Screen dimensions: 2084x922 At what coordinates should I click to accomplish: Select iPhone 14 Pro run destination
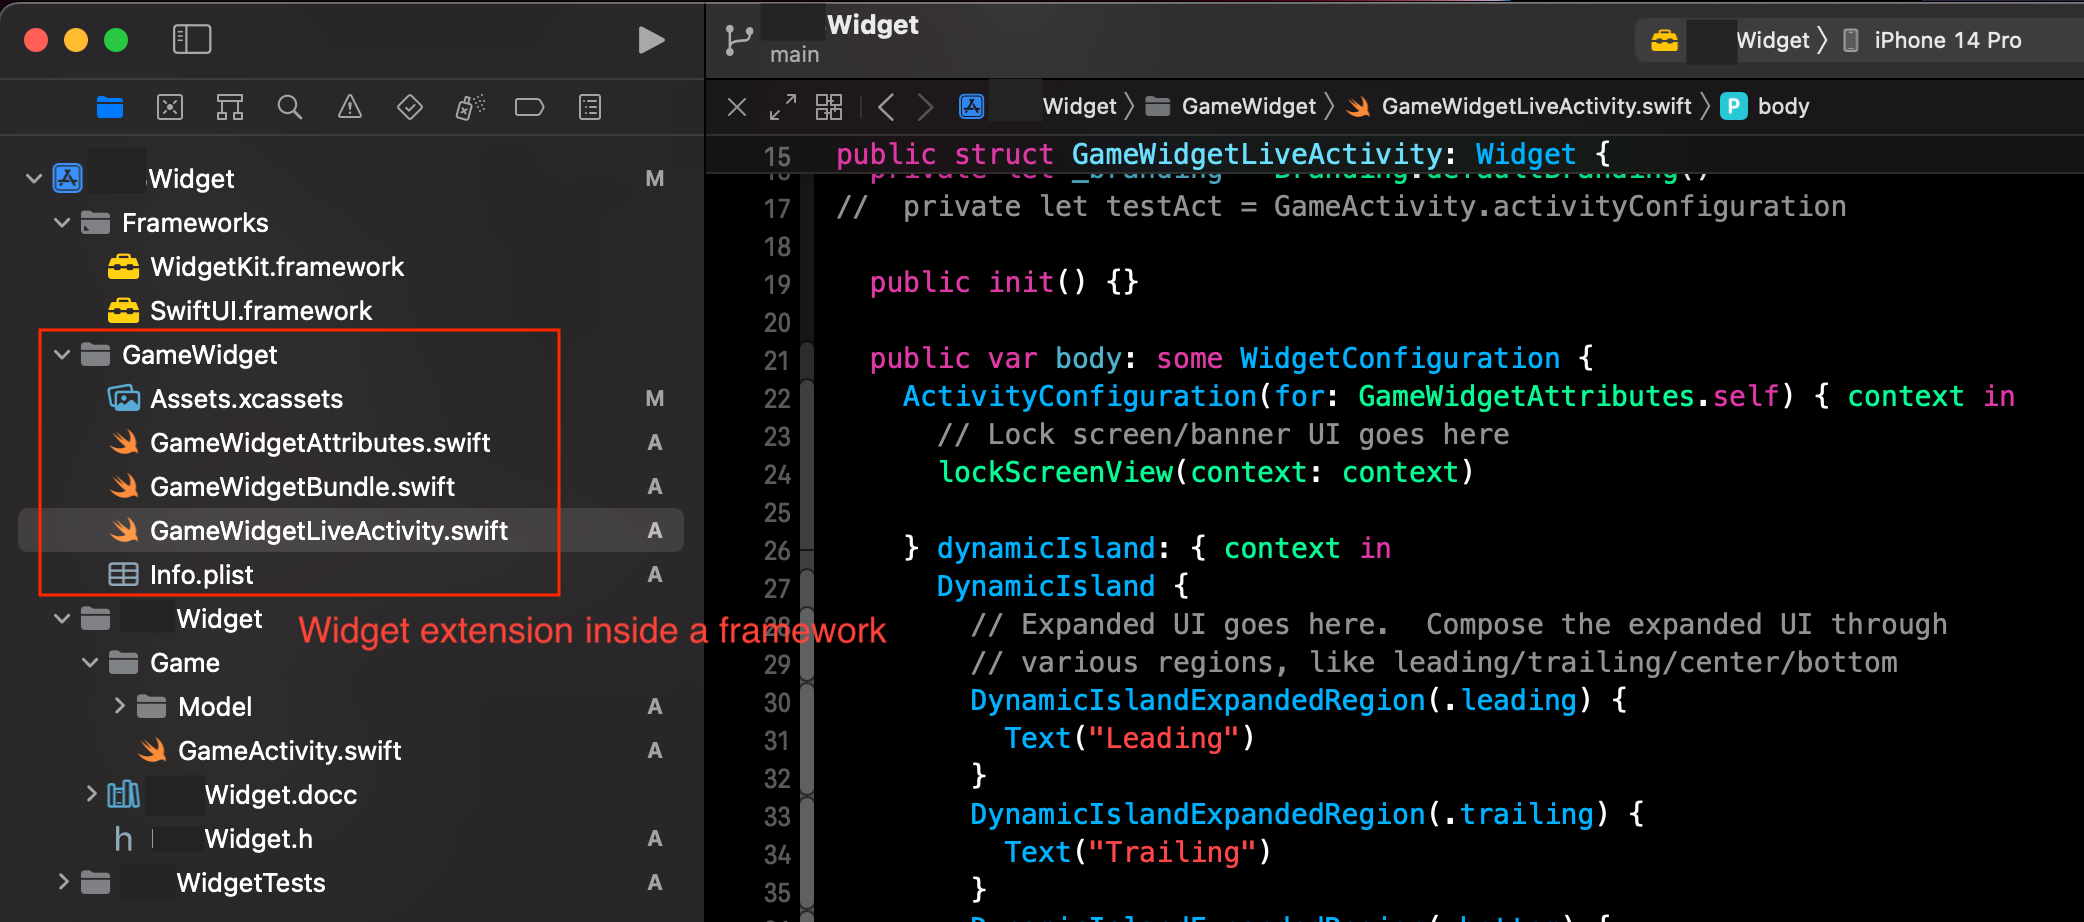pos(1946,40)
